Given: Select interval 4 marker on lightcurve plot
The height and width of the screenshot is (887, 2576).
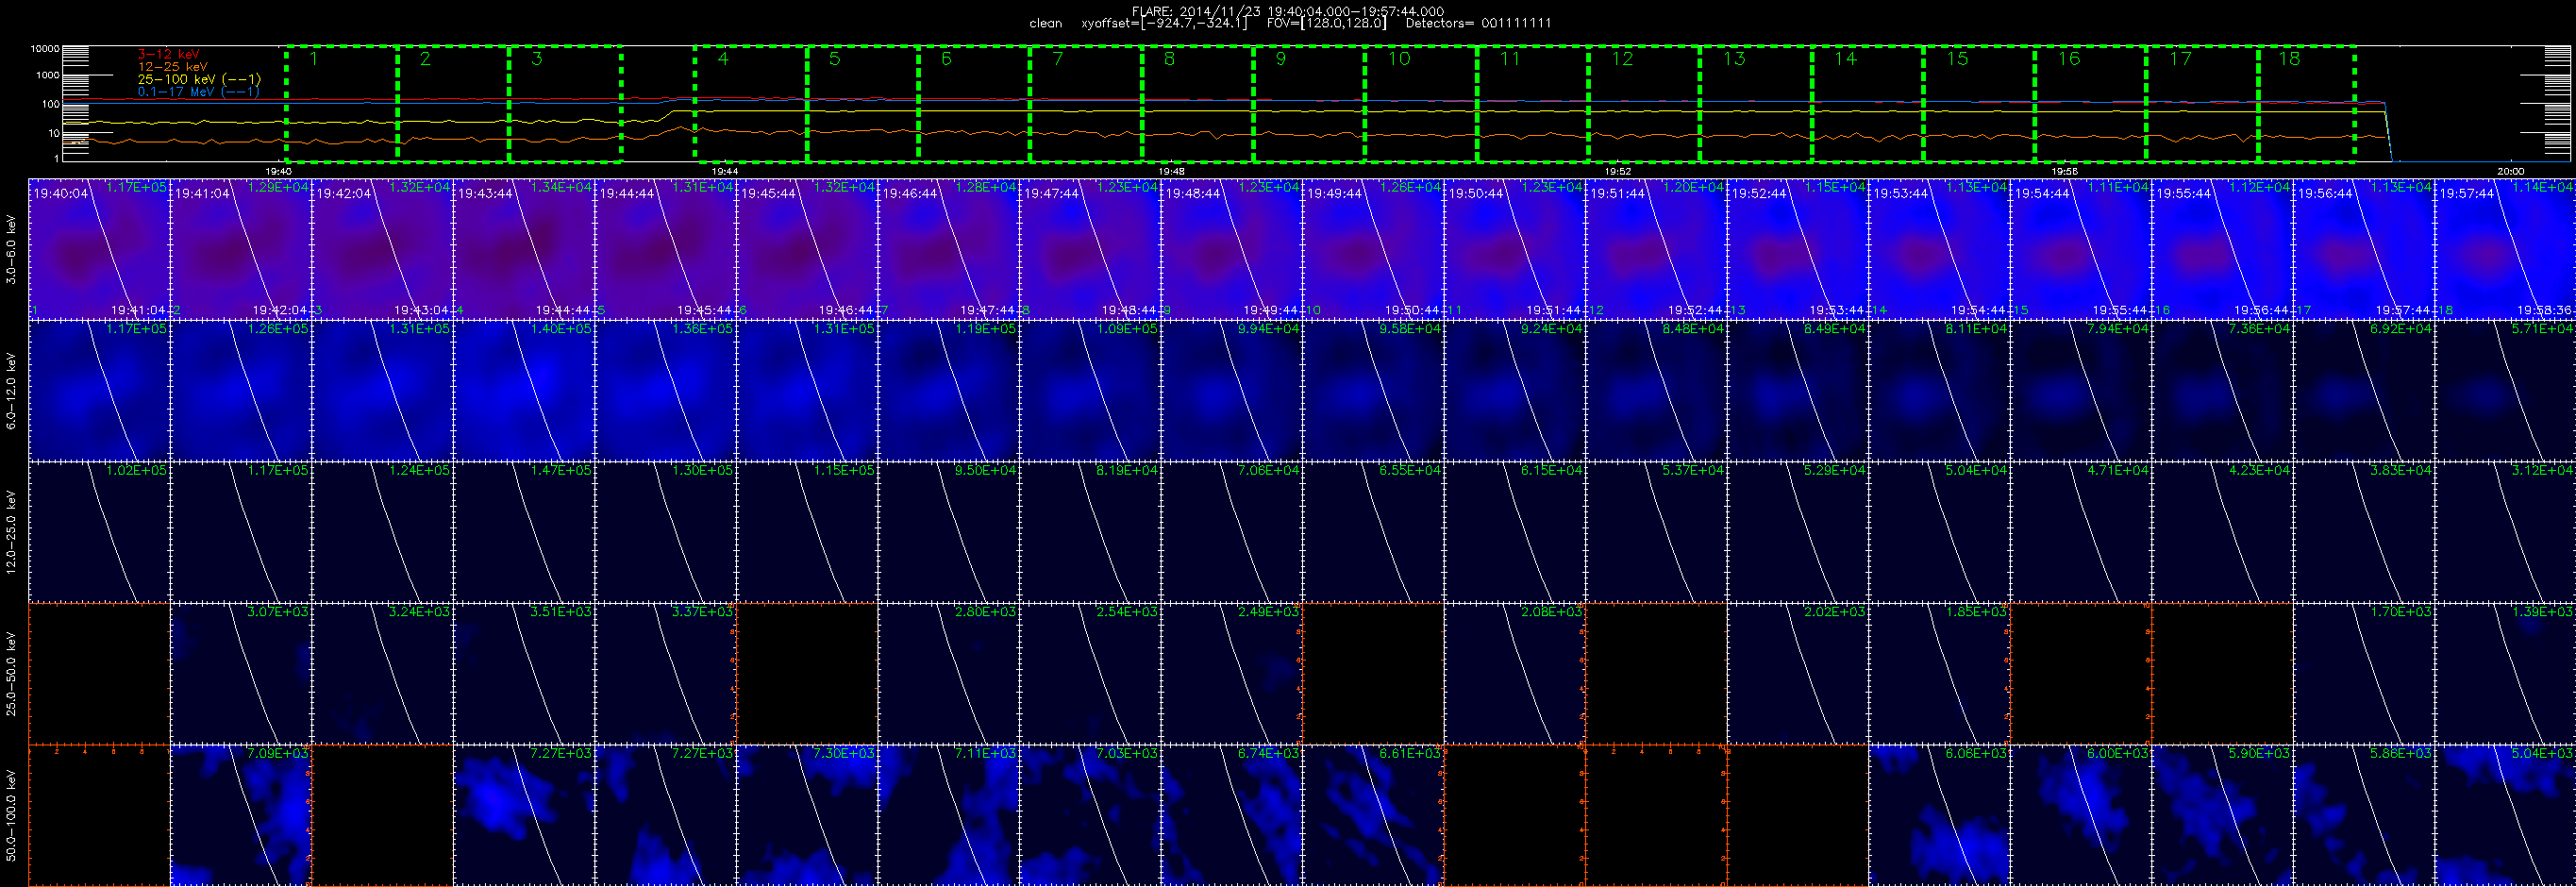Looking at the screenshot, I should pos(750,103).
